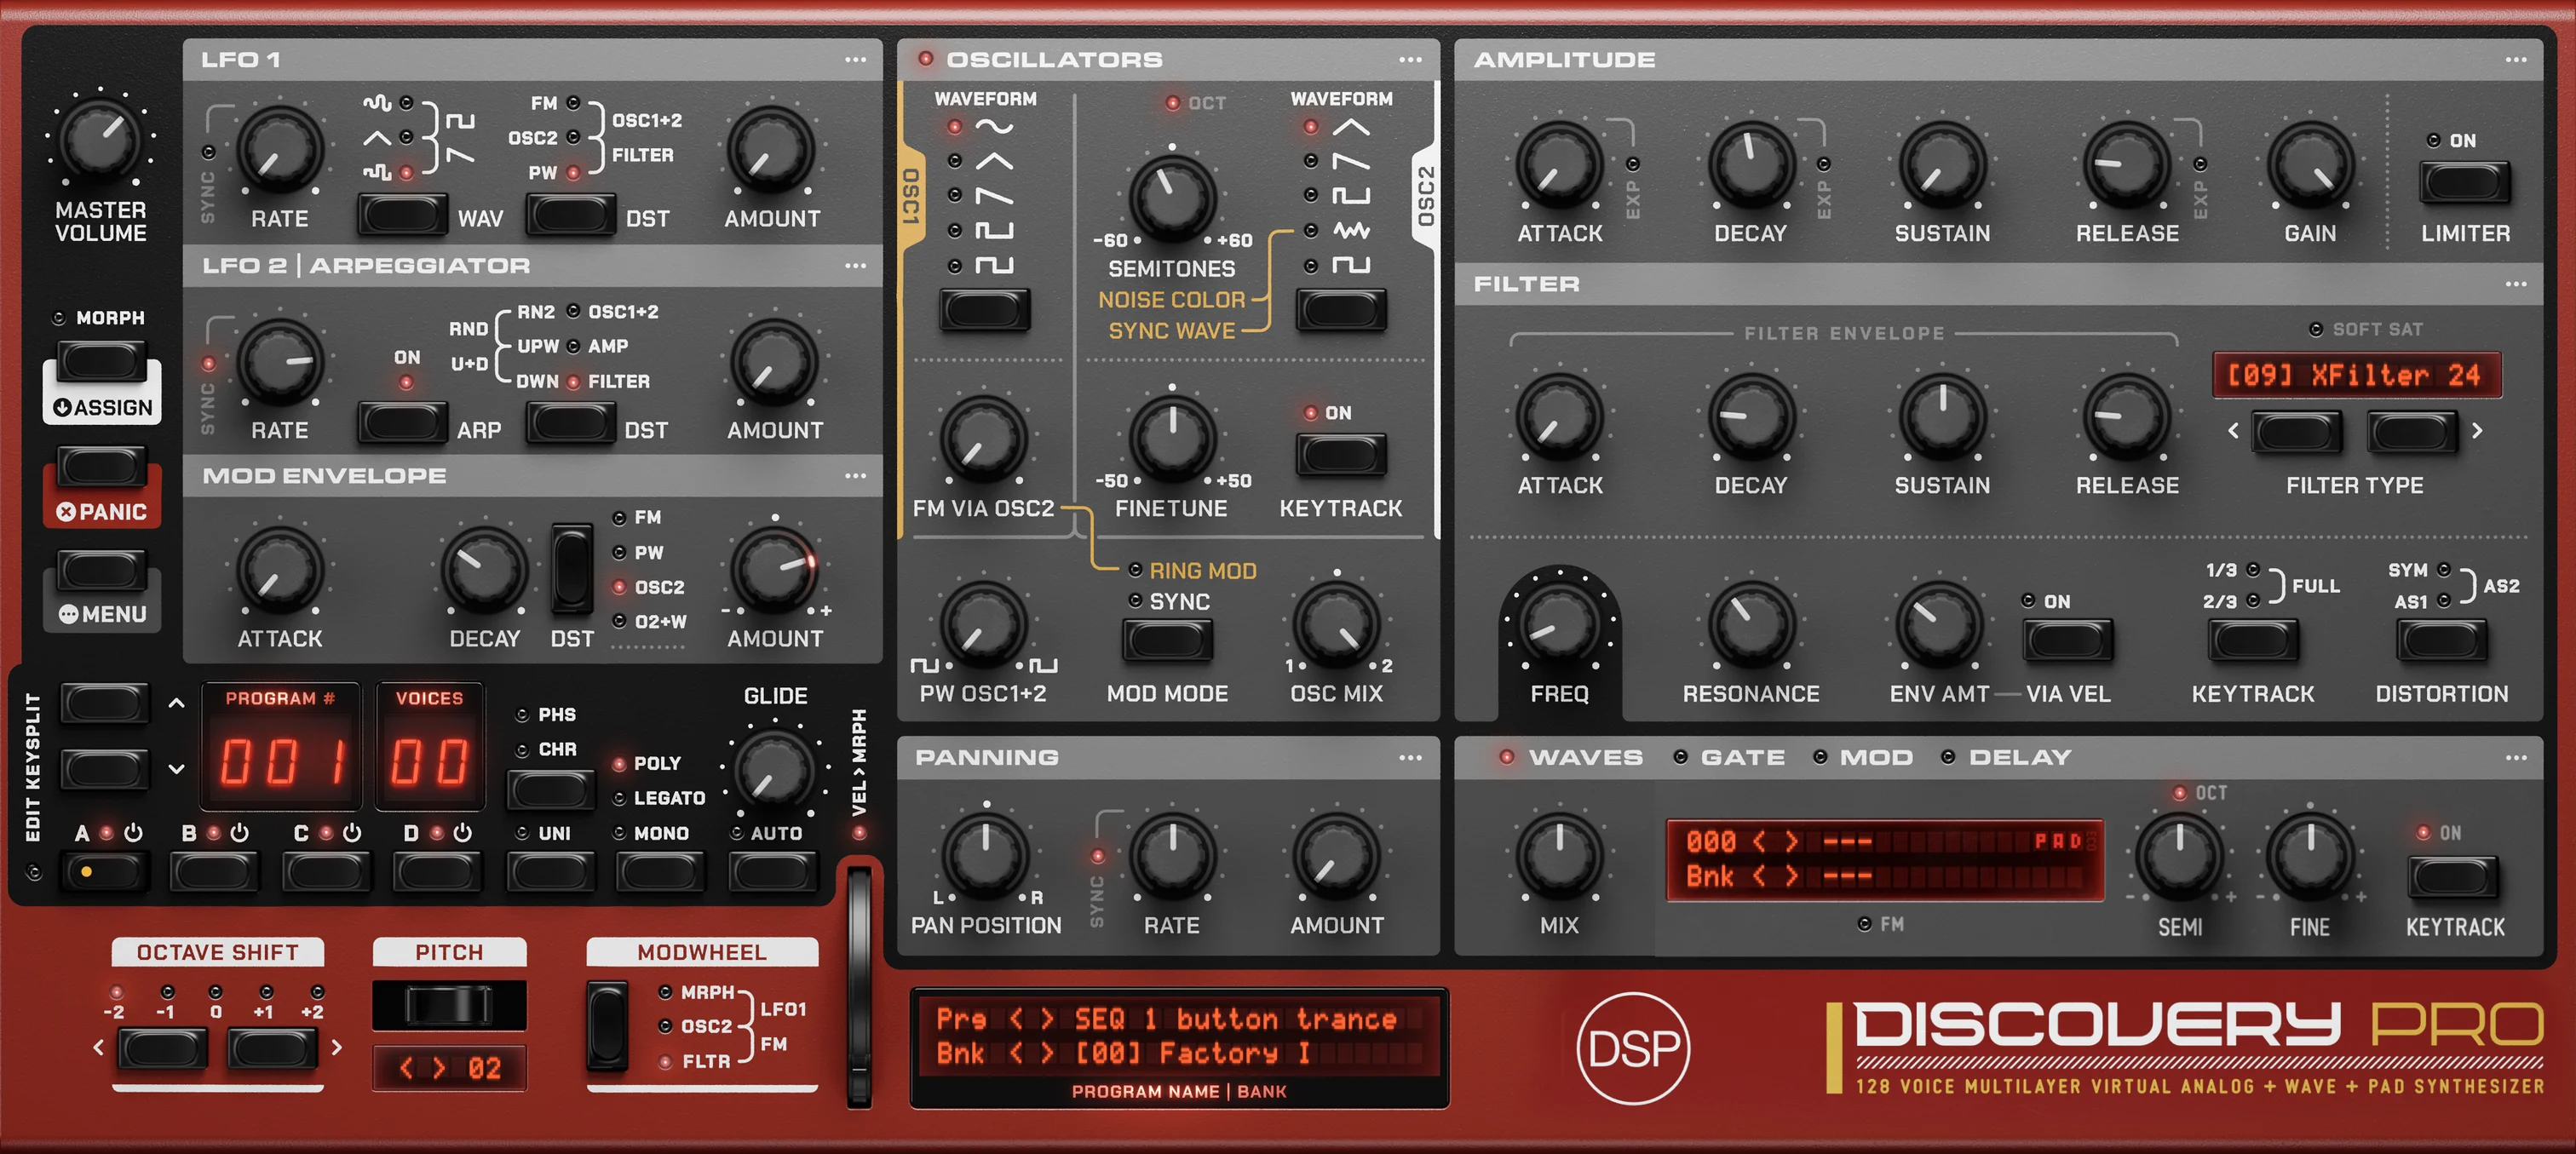2576x1154 pixels.
Task: Click the filter type display
Action: (2356, 376)
